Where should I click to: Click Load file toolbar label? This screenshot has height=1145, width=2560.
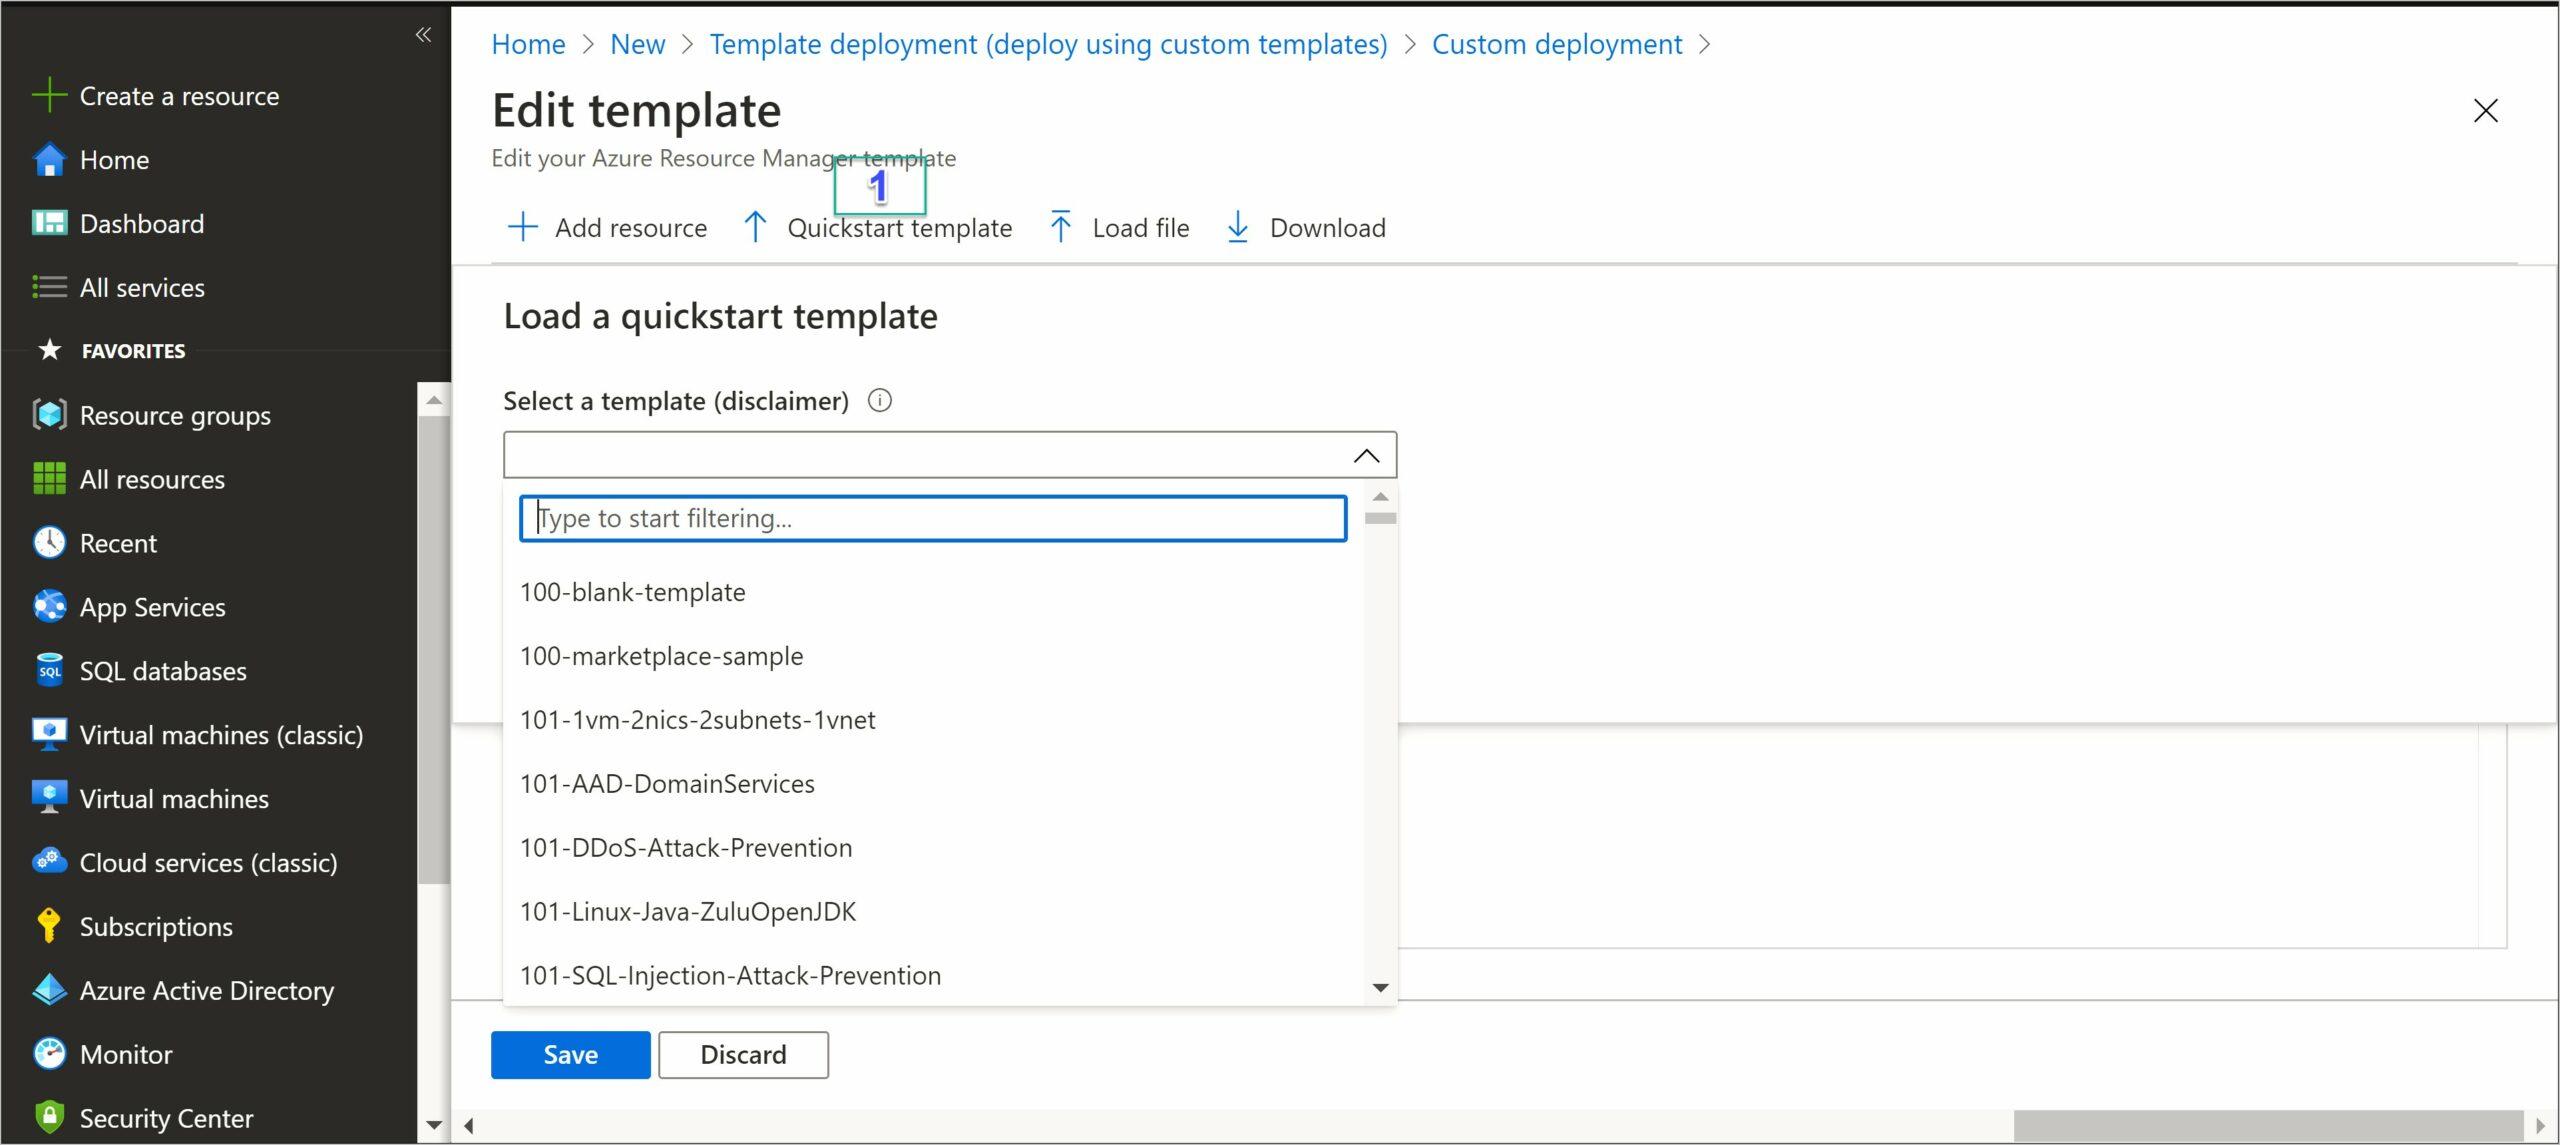[1141, 228]
